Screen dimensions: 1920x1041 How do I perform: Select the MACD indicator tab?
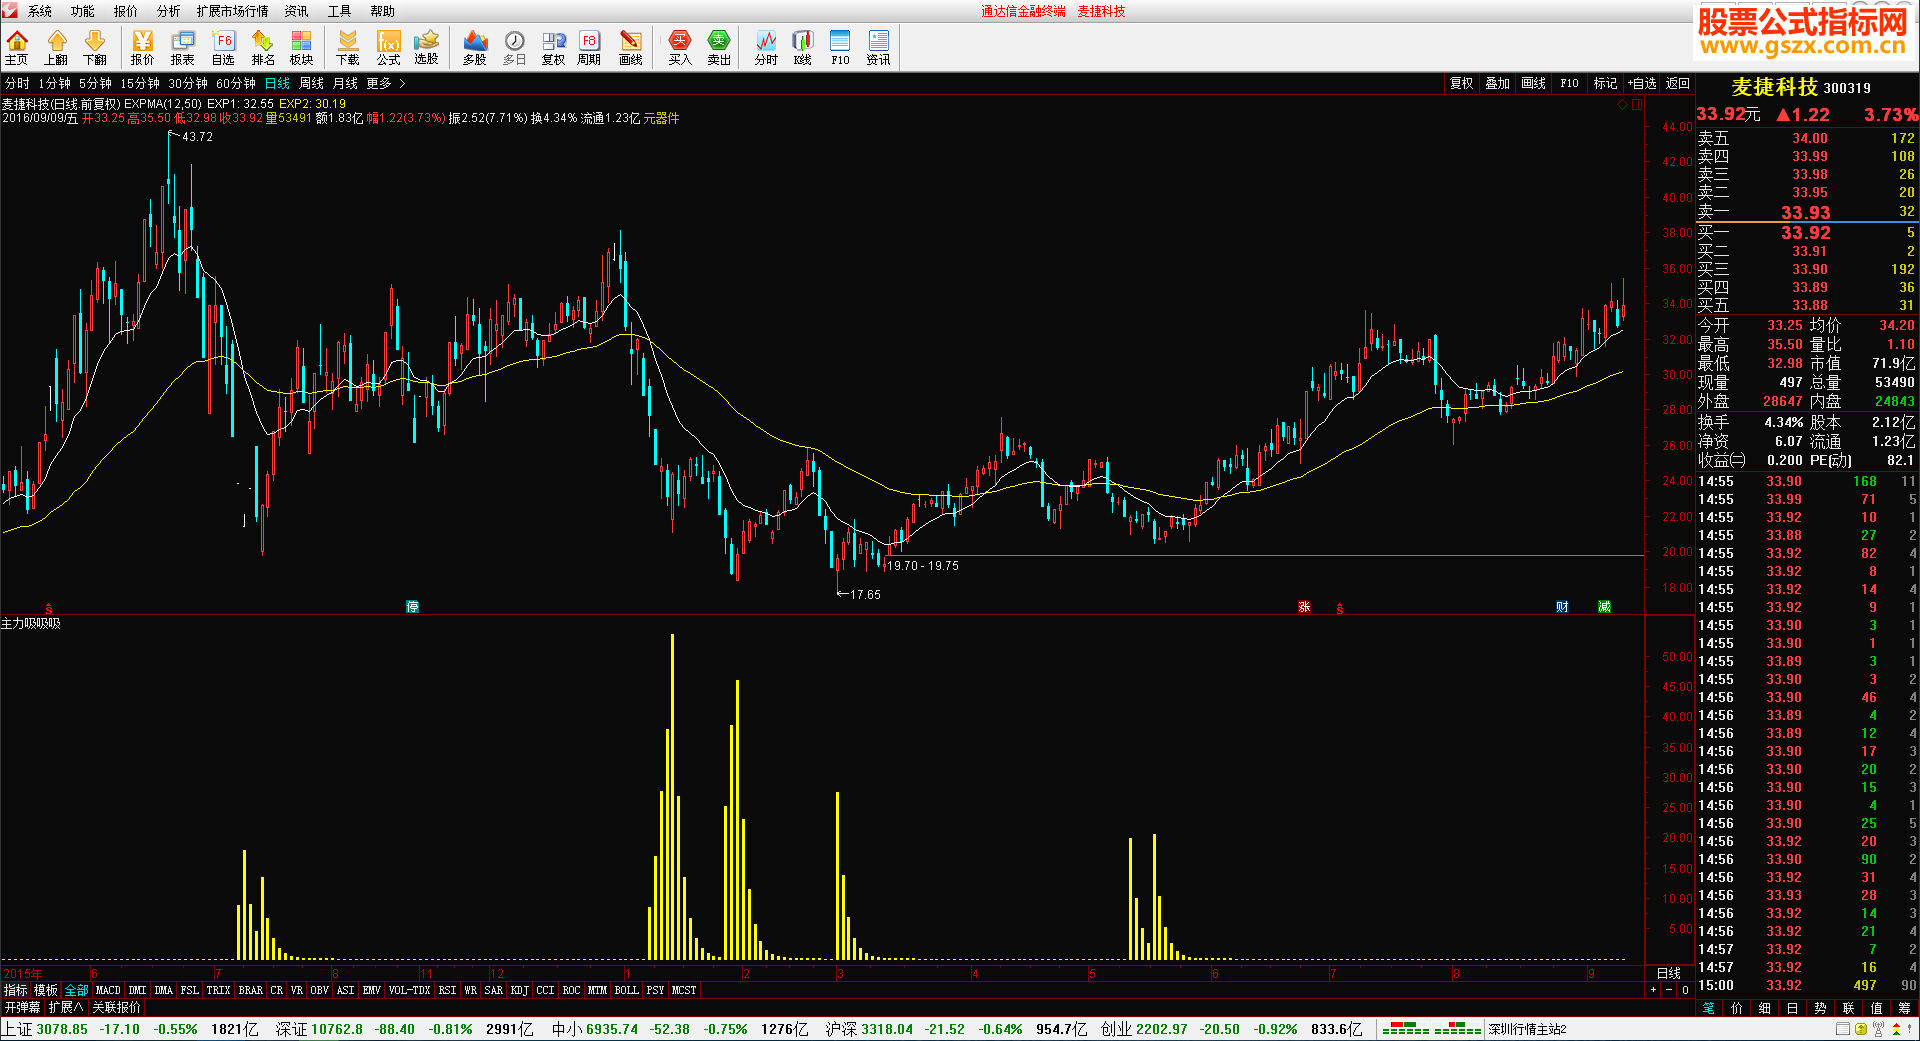(108, 990)
